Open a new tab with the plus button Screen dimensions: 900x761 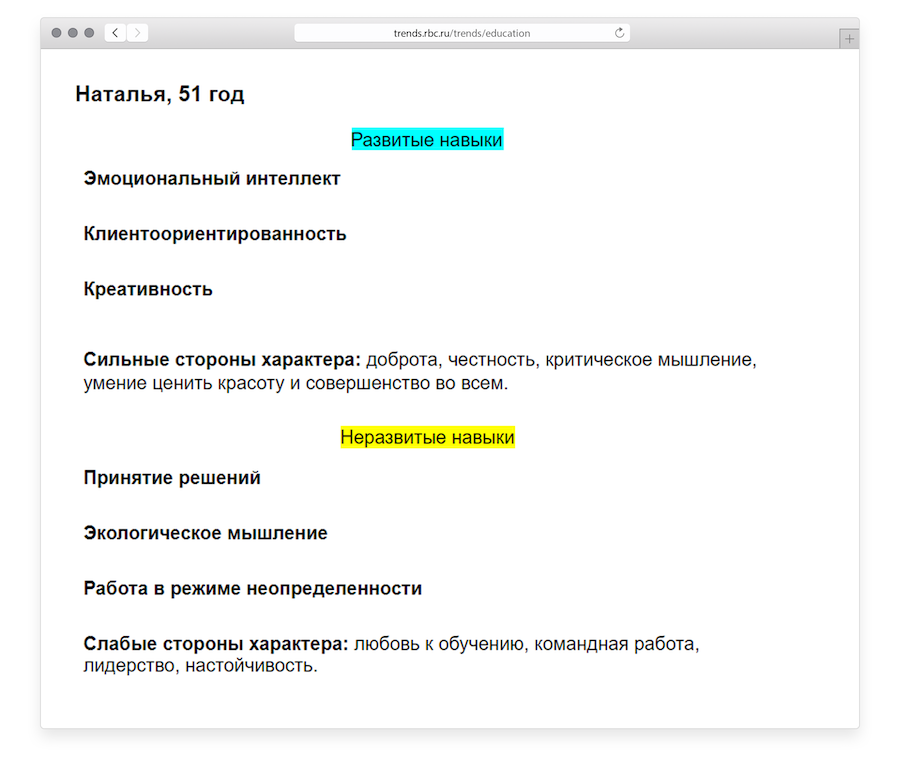click(x=849, y=39)
